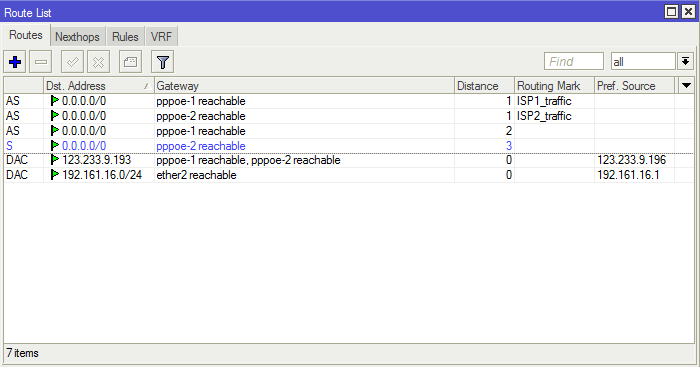Click the blue S flag of the static route
The width and height of the screenshot is (700, 367).
tap(9, 146)
